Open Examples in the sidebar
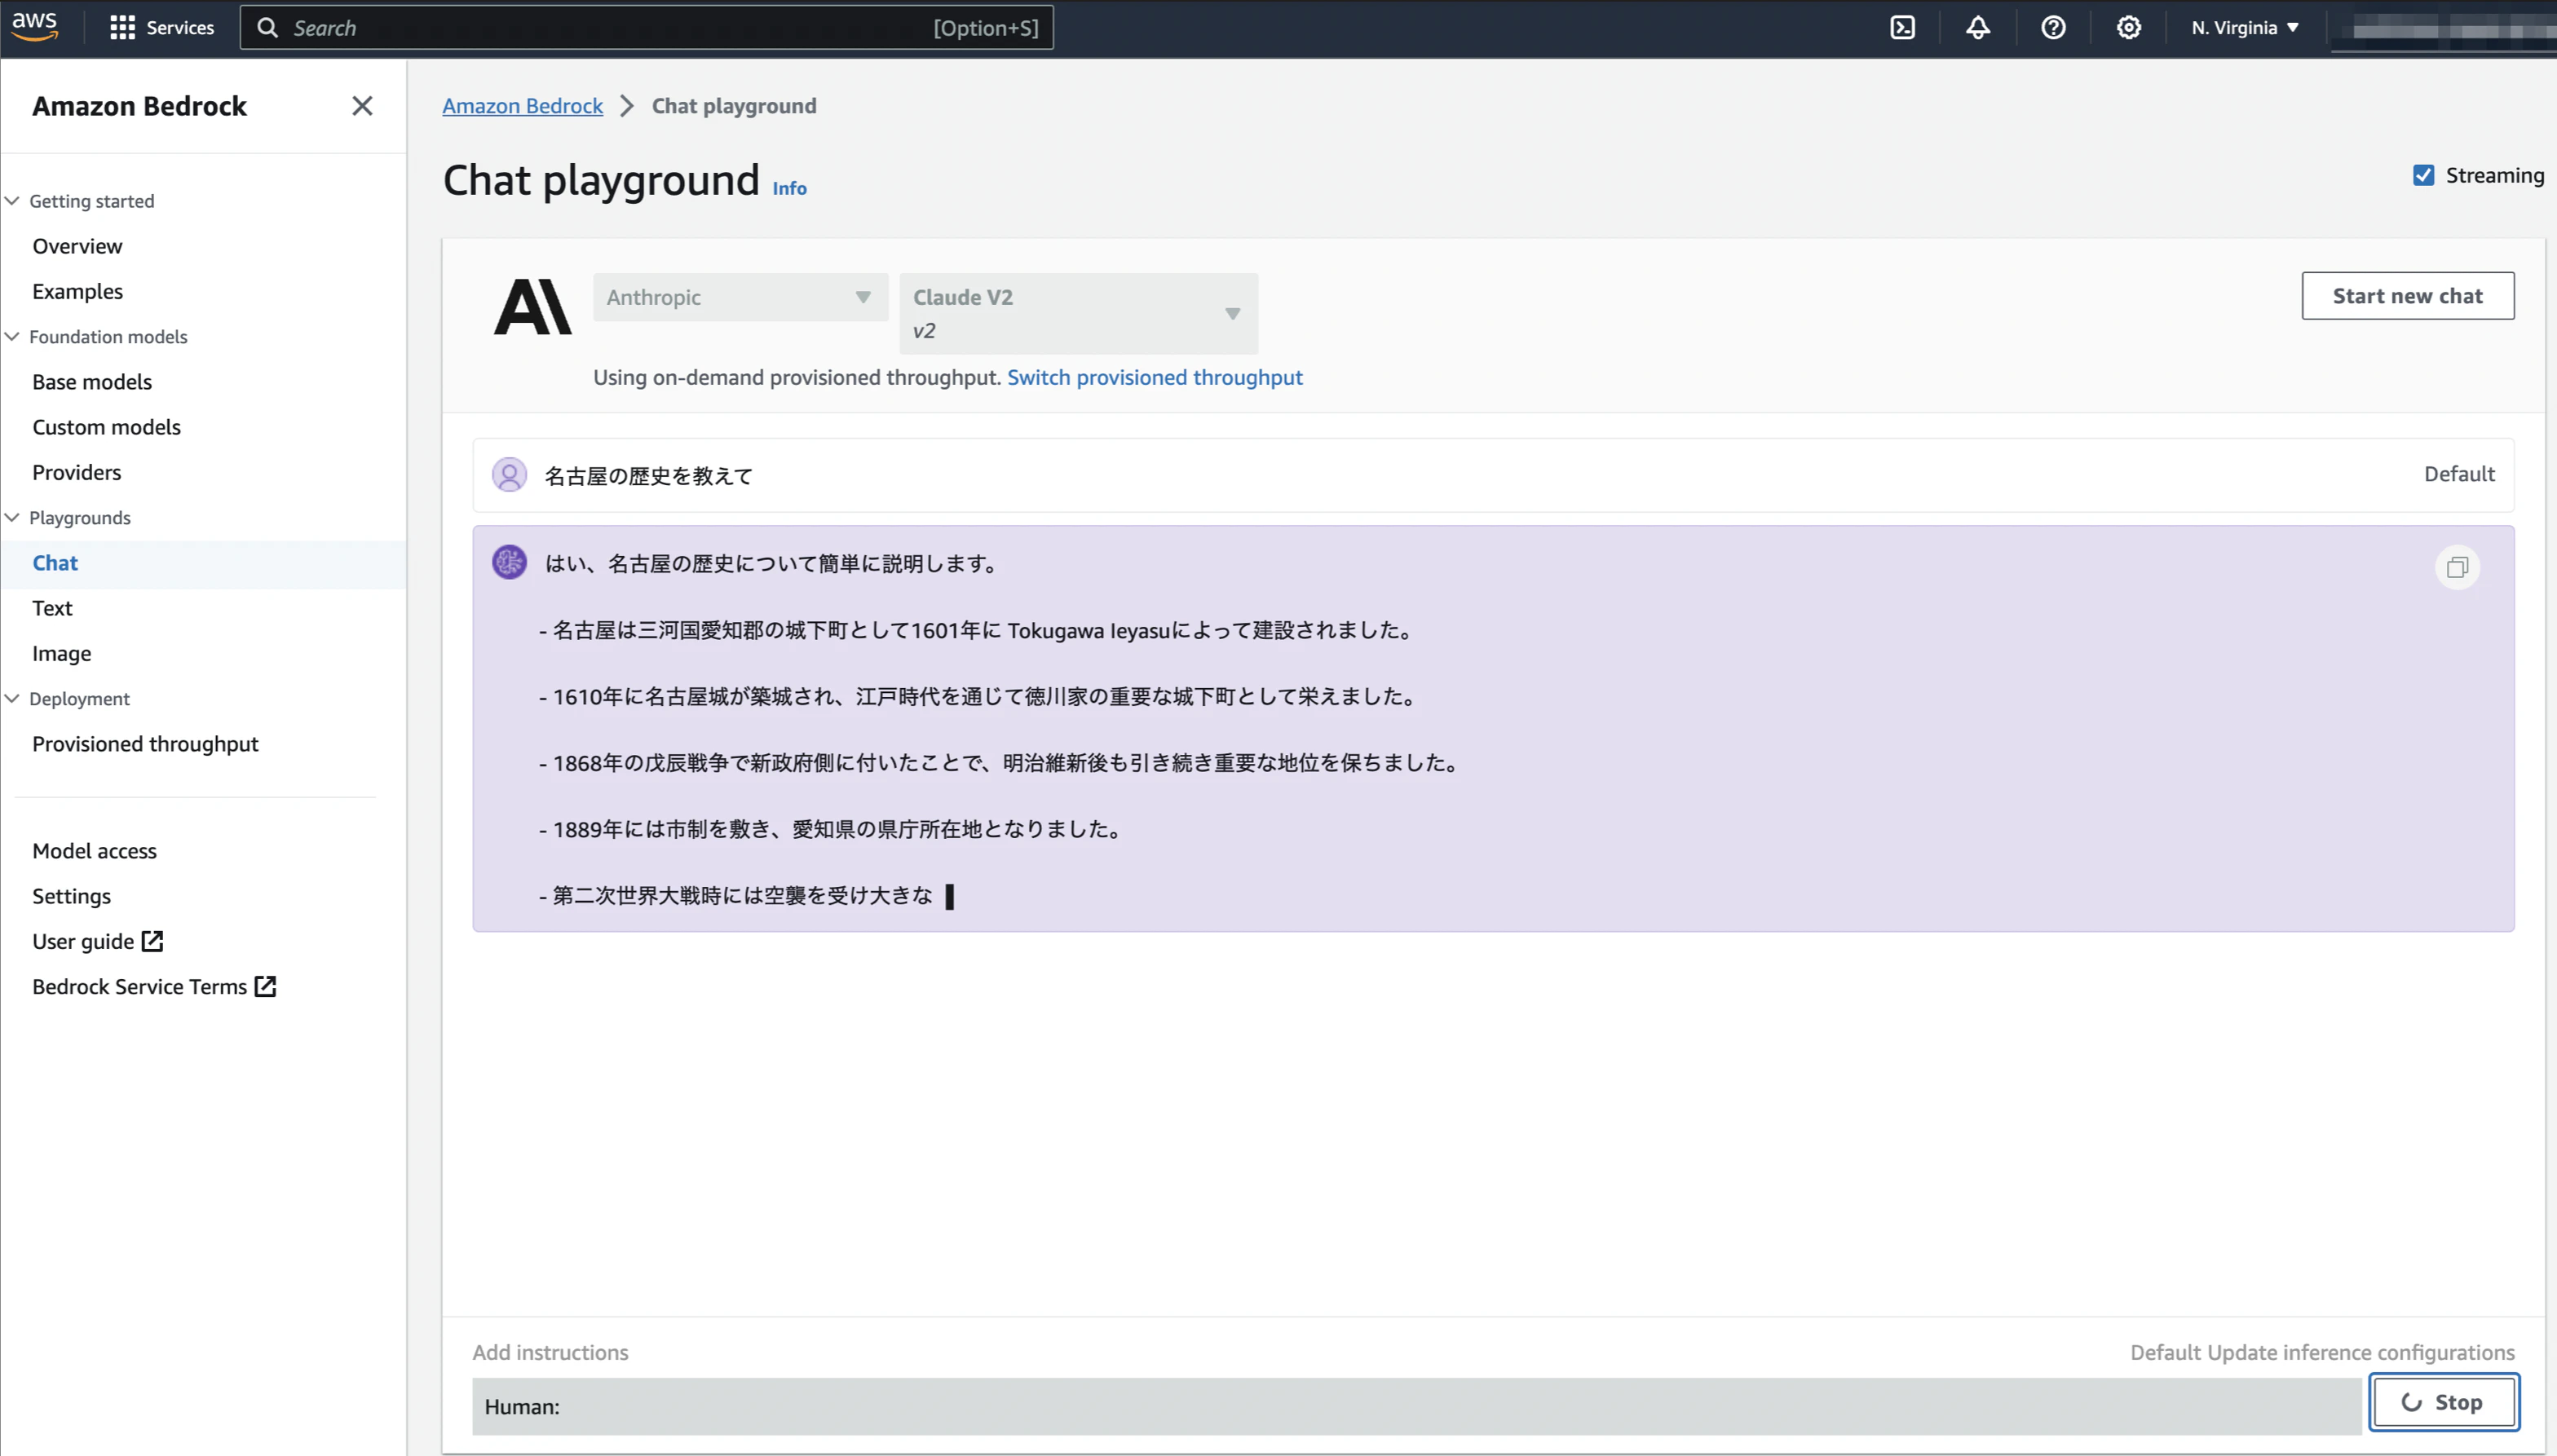2557x1456 pixels. pos(77,291)
